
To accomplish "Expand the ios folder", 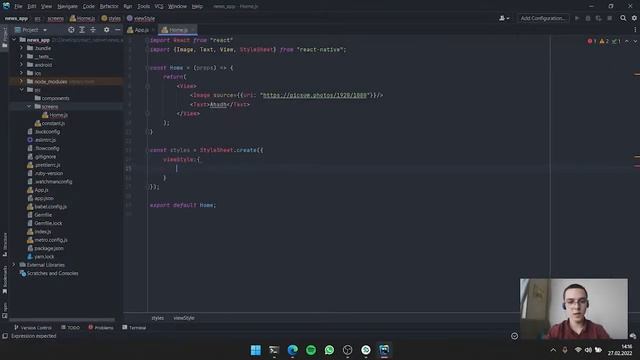I will click(x=22, y=73).
